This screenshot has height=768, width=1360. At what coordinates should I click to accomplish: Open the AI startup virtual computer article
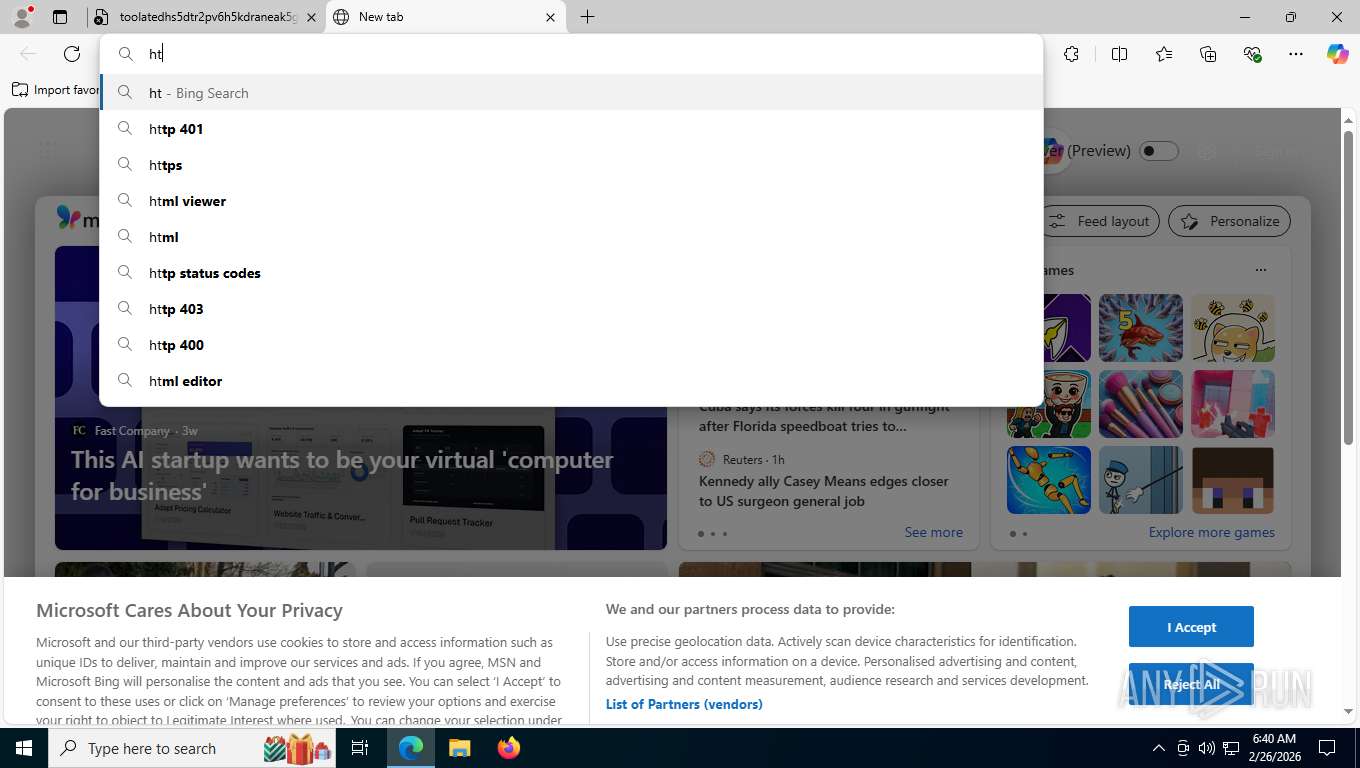coord(342,475)
